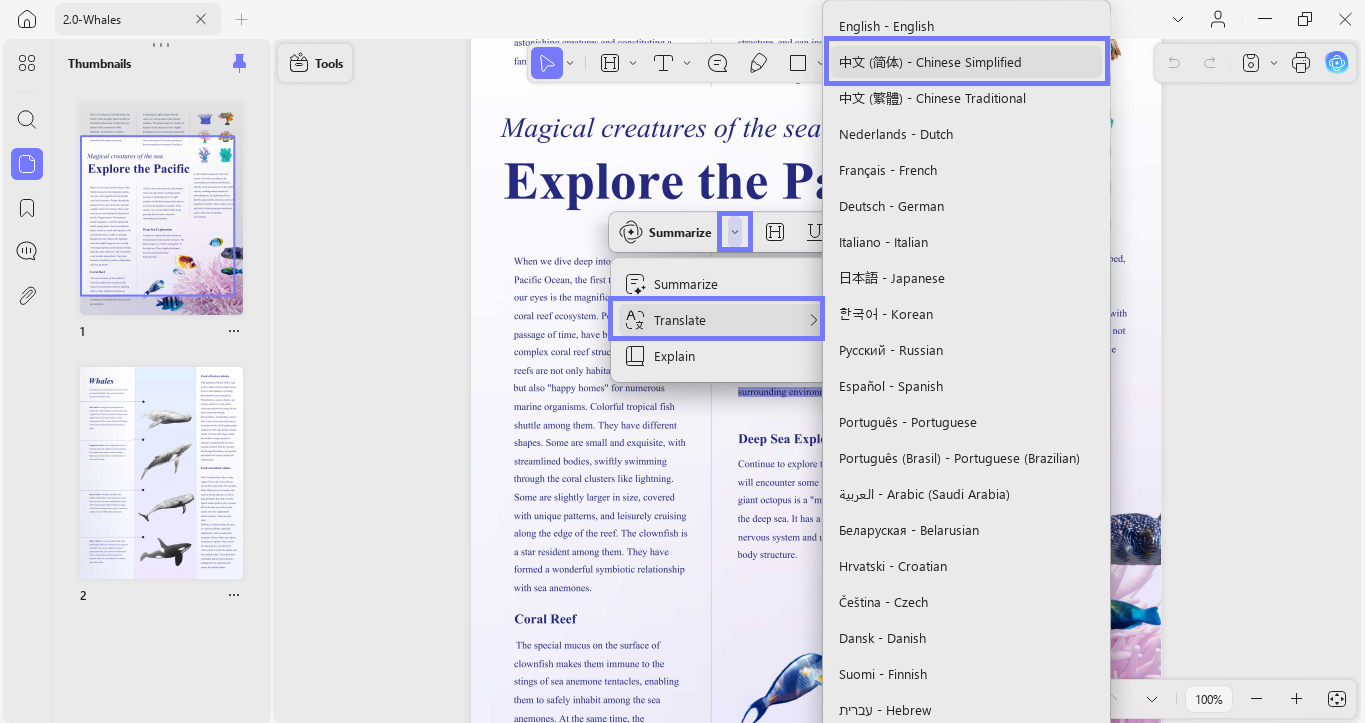Click the Explain option

coord(675,356)
